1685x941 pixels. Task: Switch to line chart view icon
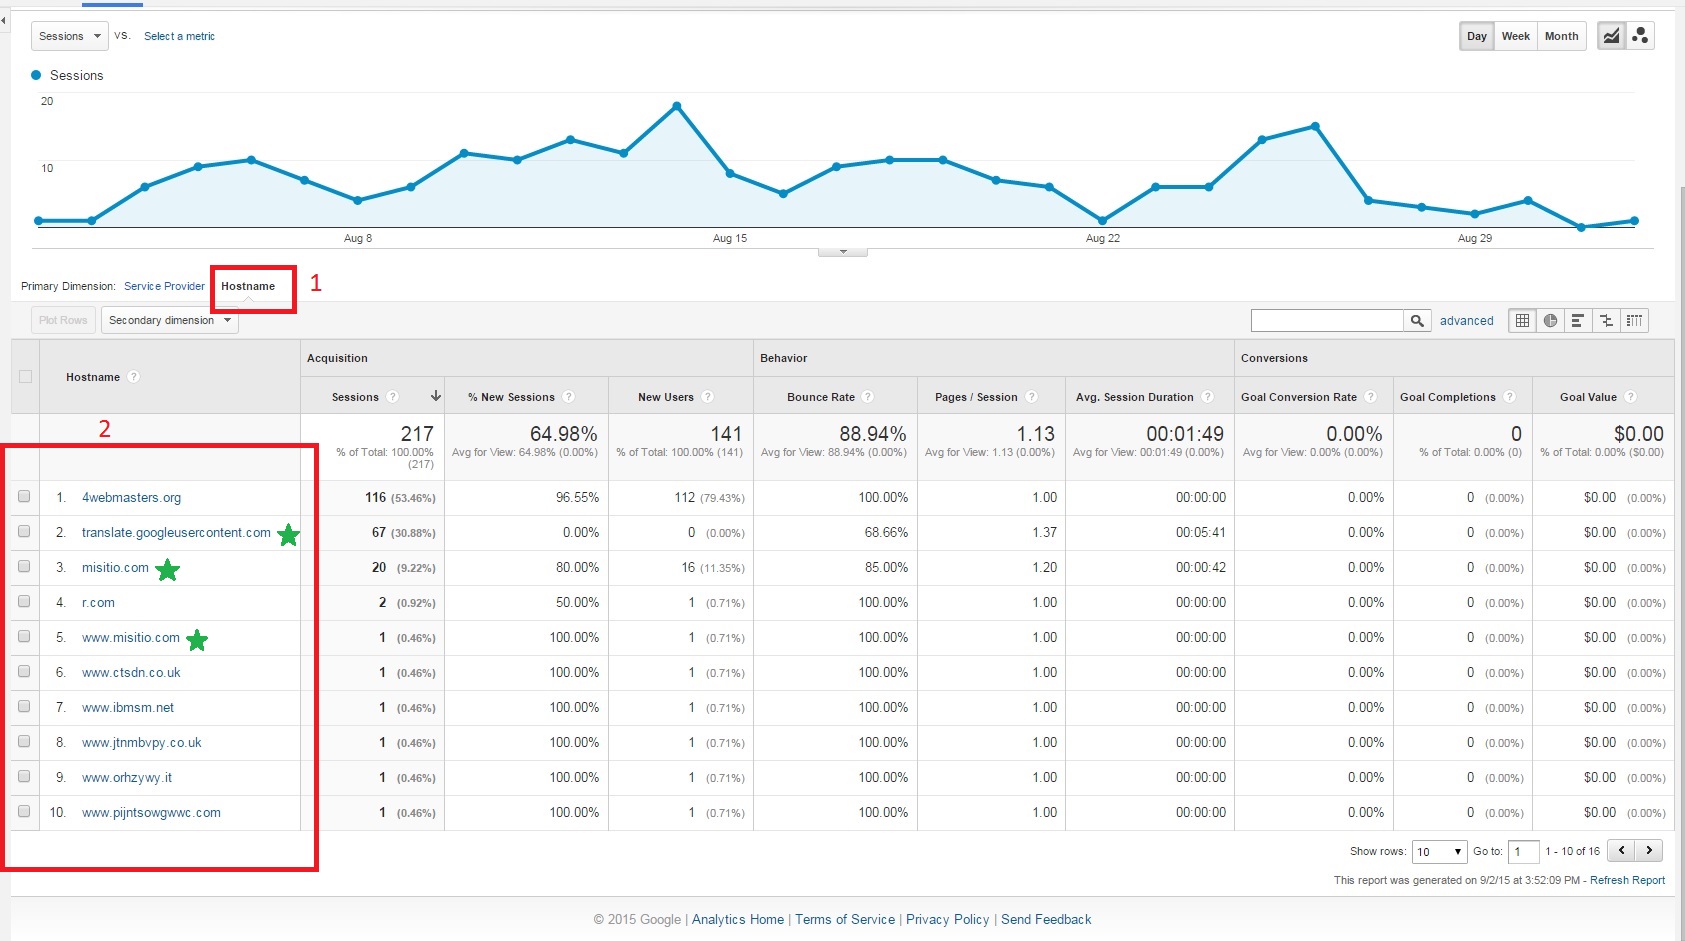1611,36
